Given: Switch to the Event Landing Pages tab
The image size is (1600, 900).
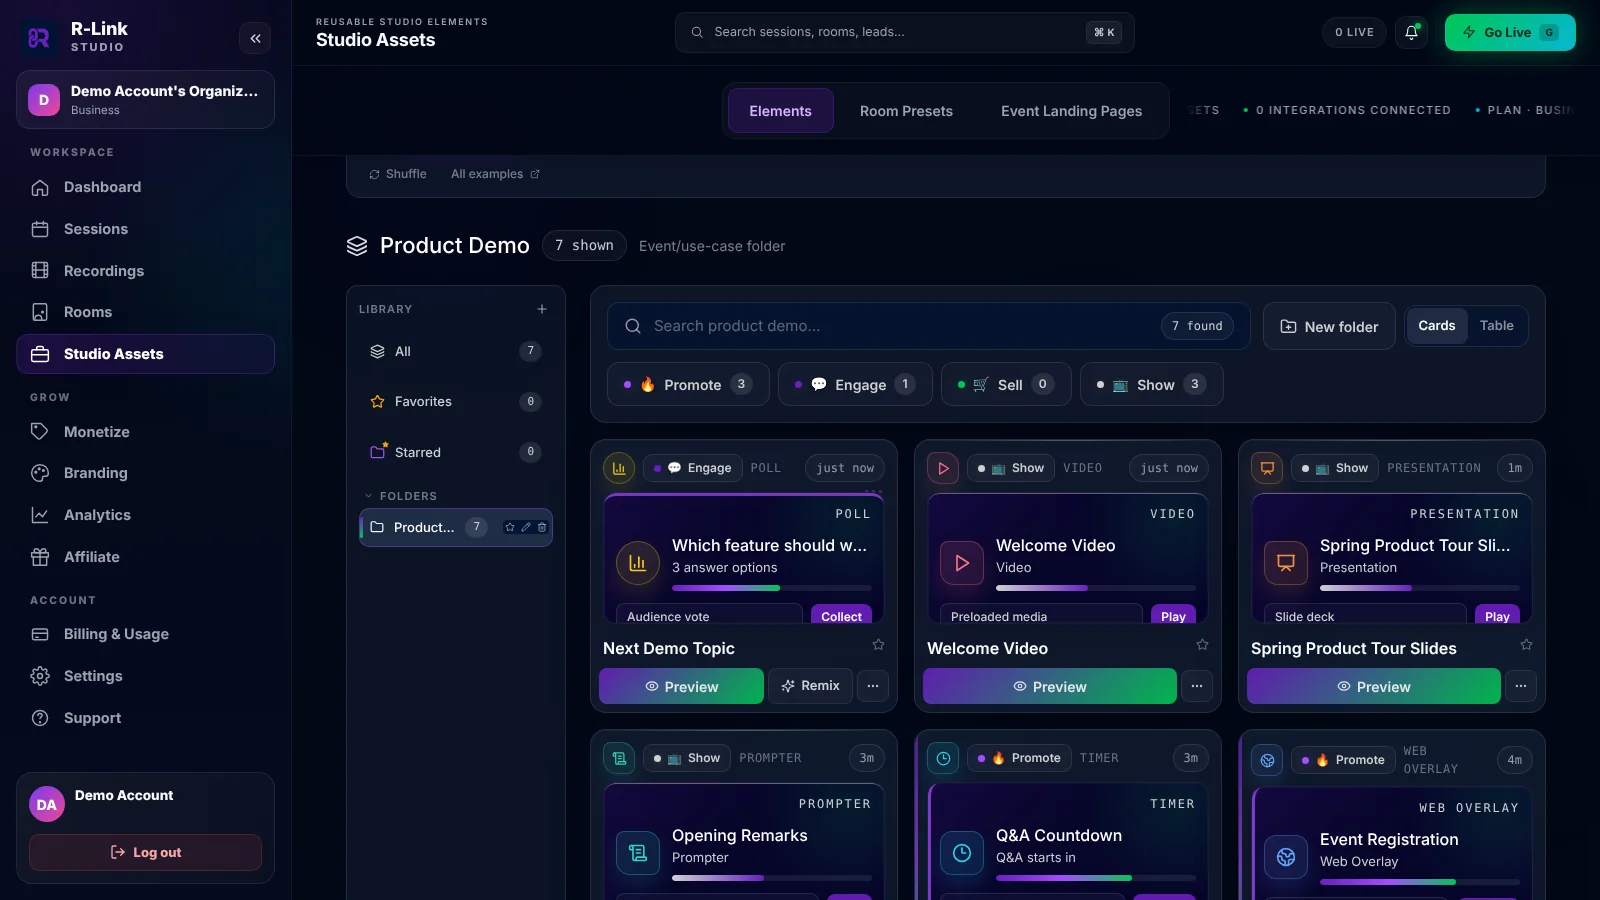Looking at the screenshot, I should (1071, 111).
